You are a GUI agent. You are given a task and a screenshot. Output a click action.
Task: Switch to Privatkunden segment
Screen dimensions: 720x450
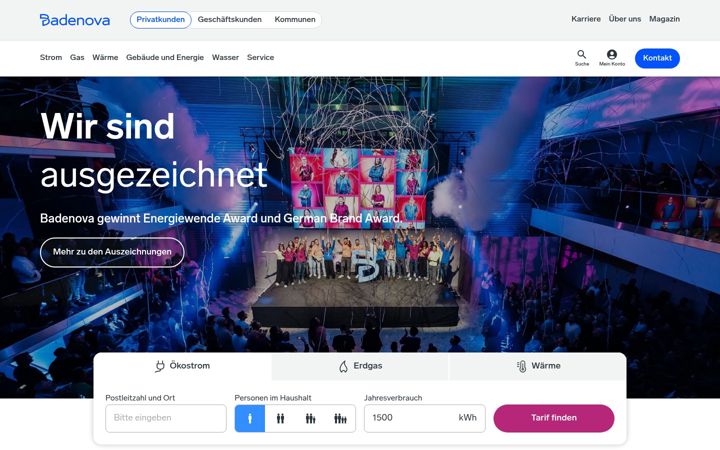click(x=161, y=20)
